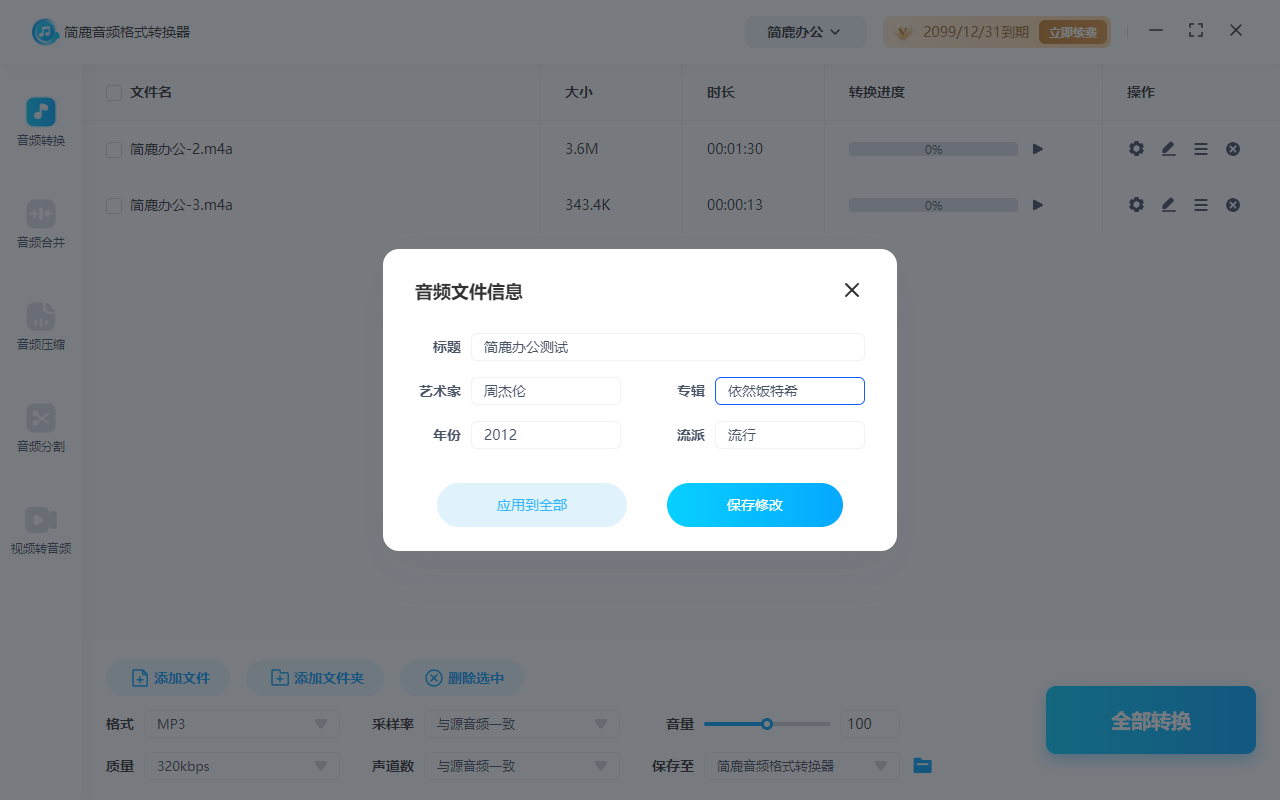
Task: Check the checkbox beside 简鹿办公-3.m4a
Action: point(113,204)
